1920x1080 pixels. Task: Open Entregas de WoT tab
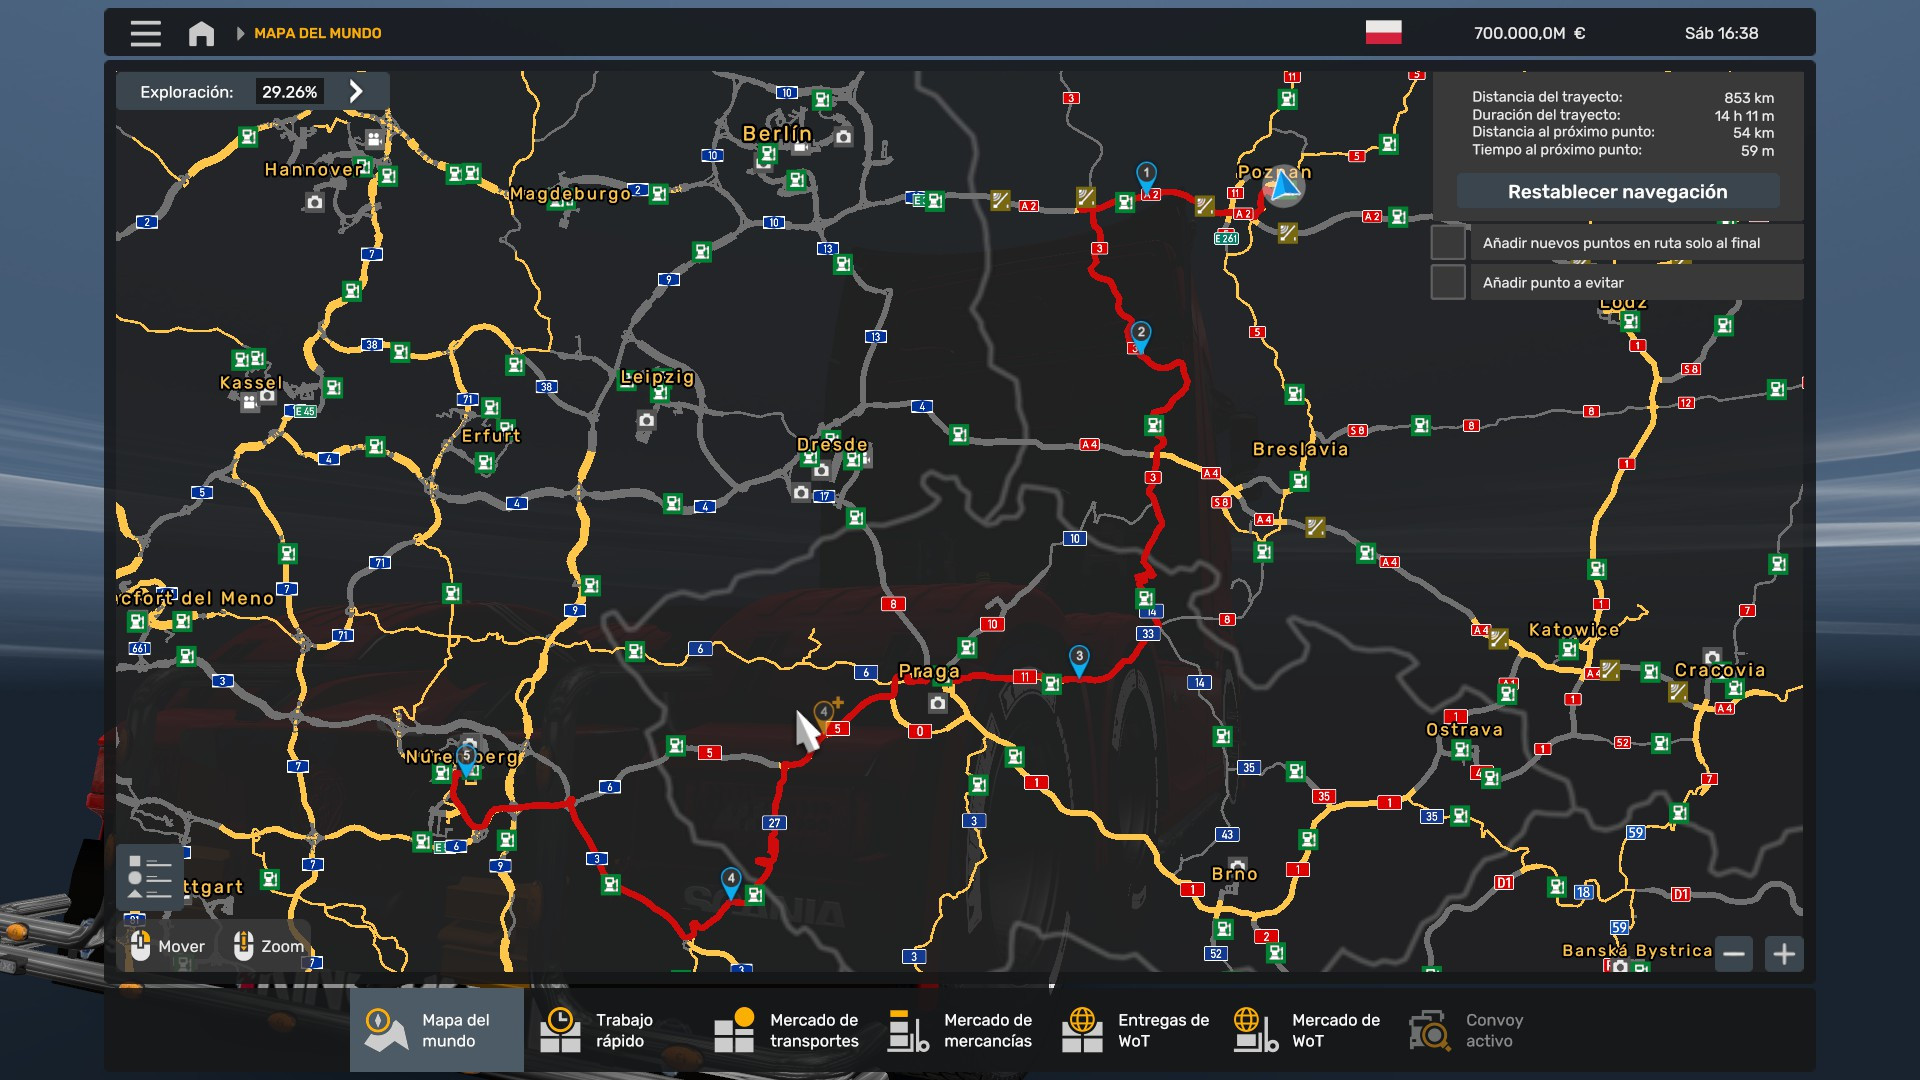(x=1134, y=1030)
